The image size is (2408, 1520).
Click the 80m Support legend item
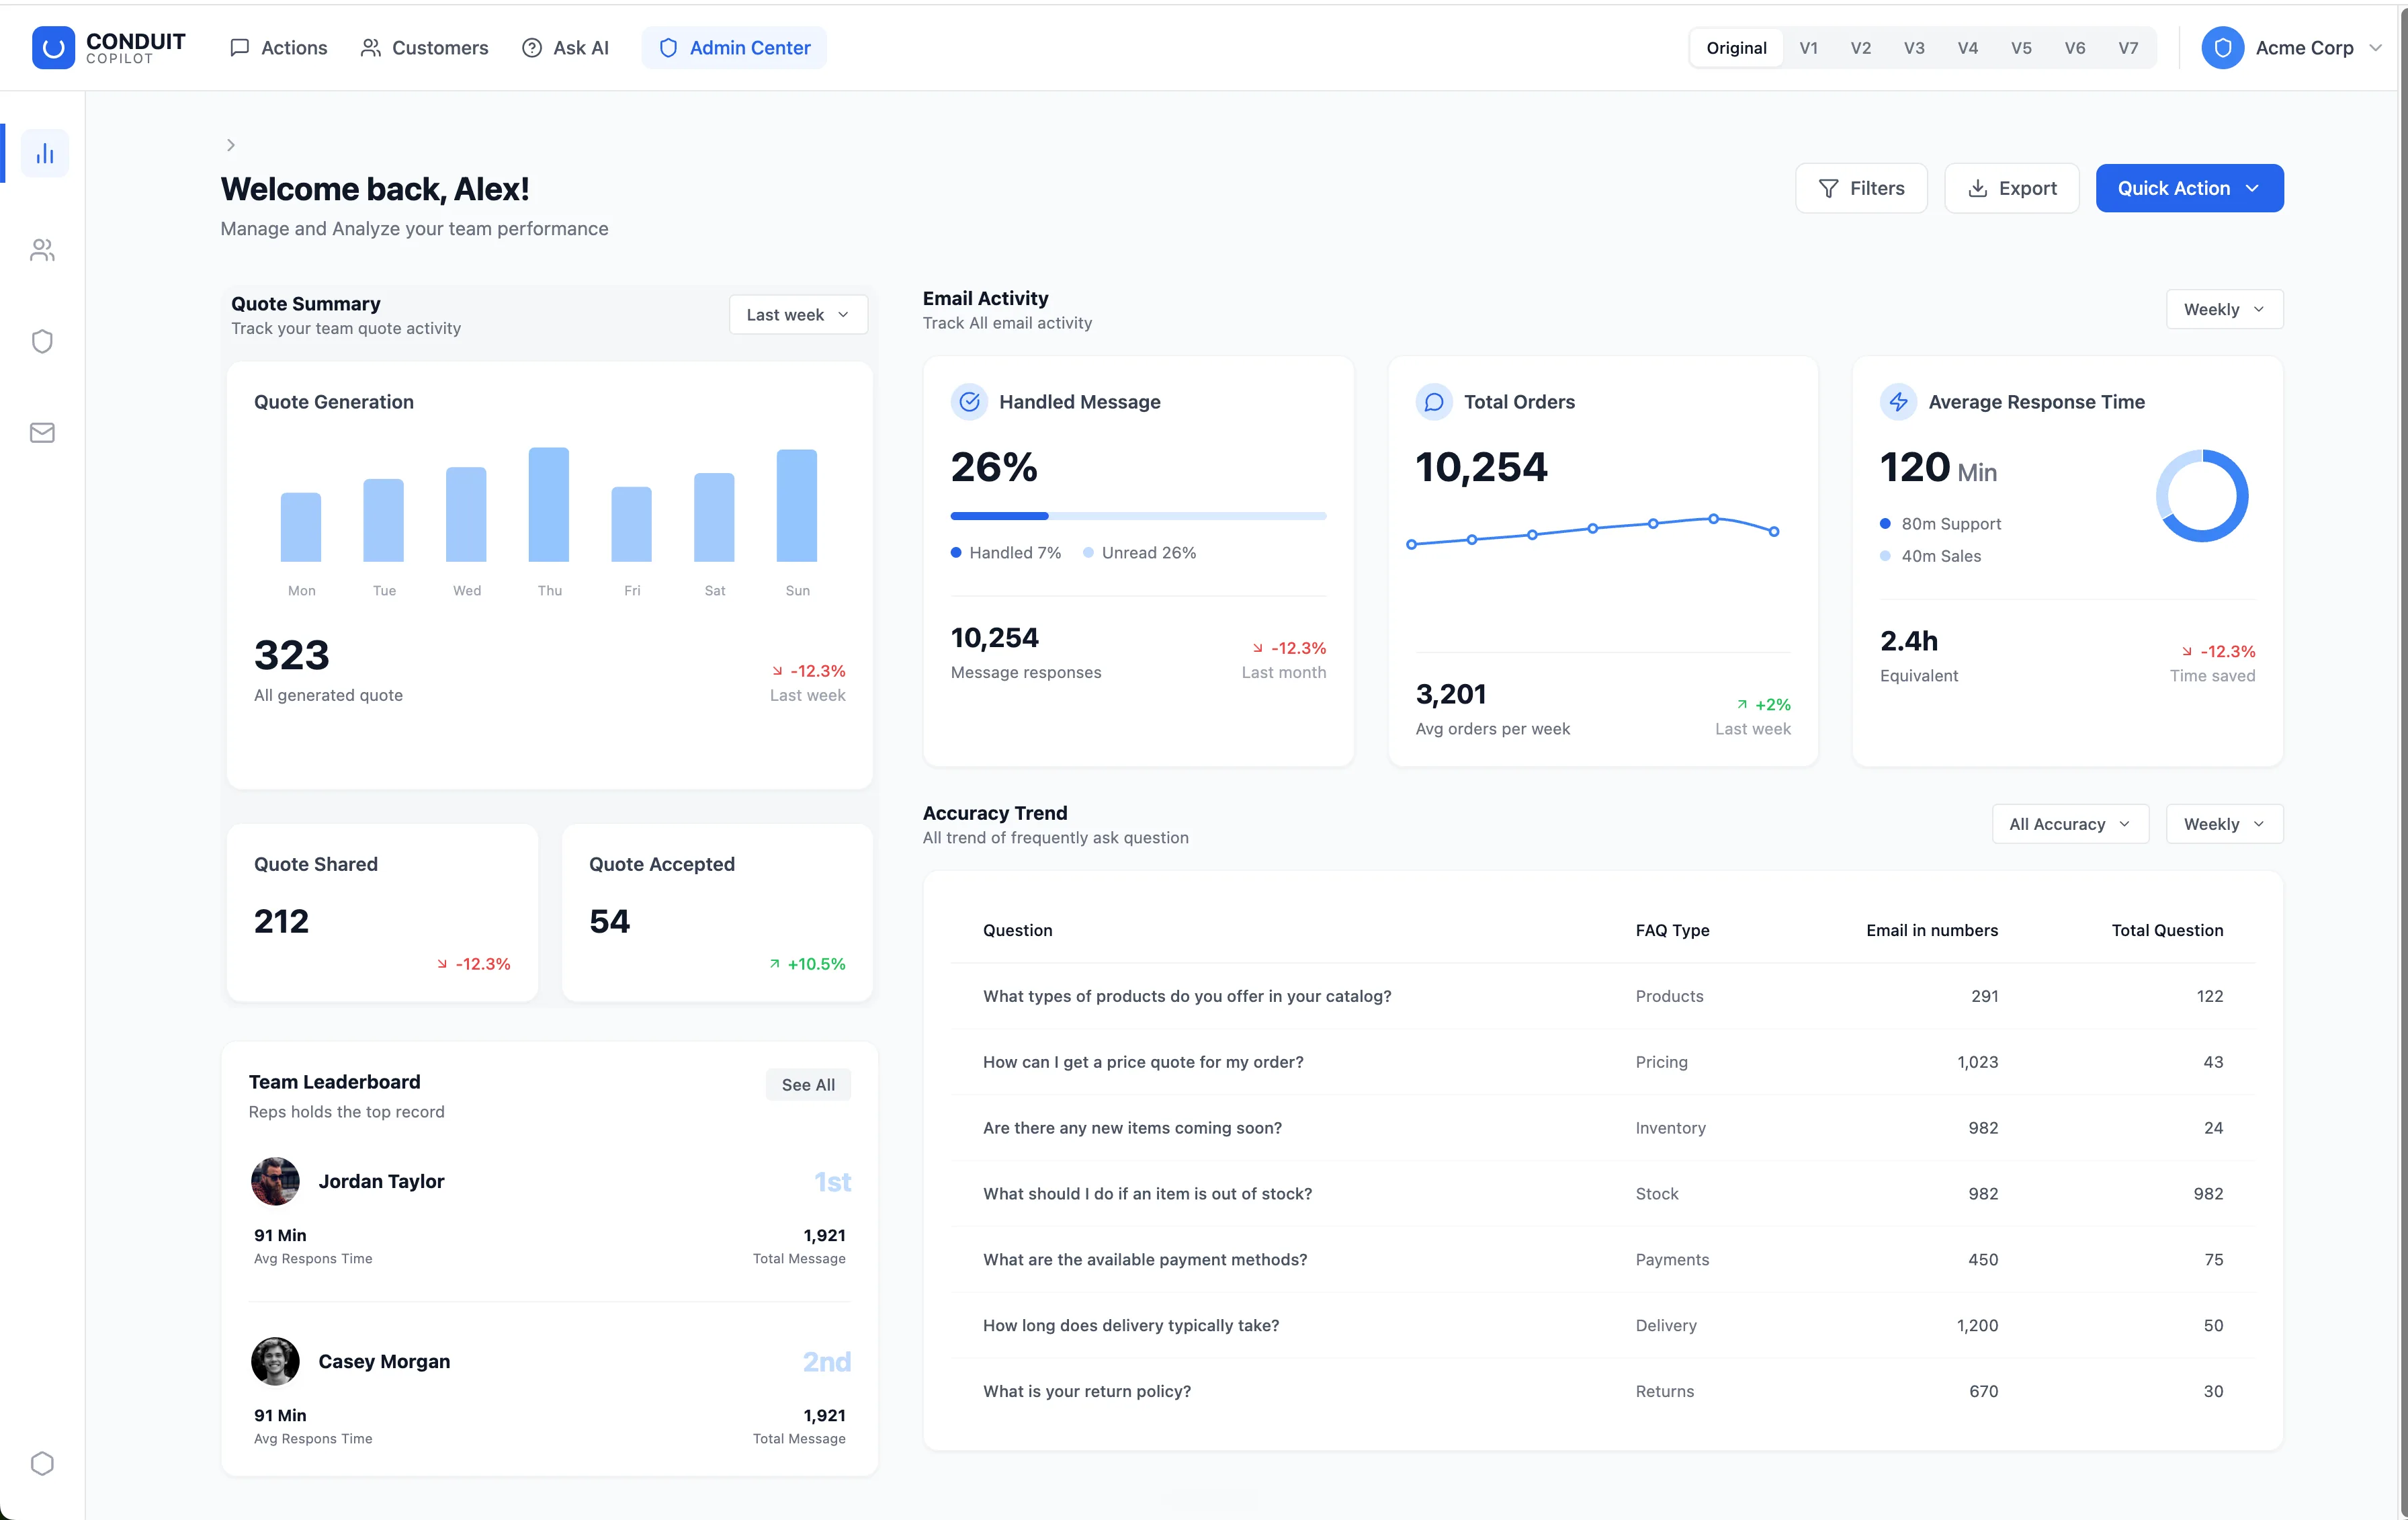1940,524
